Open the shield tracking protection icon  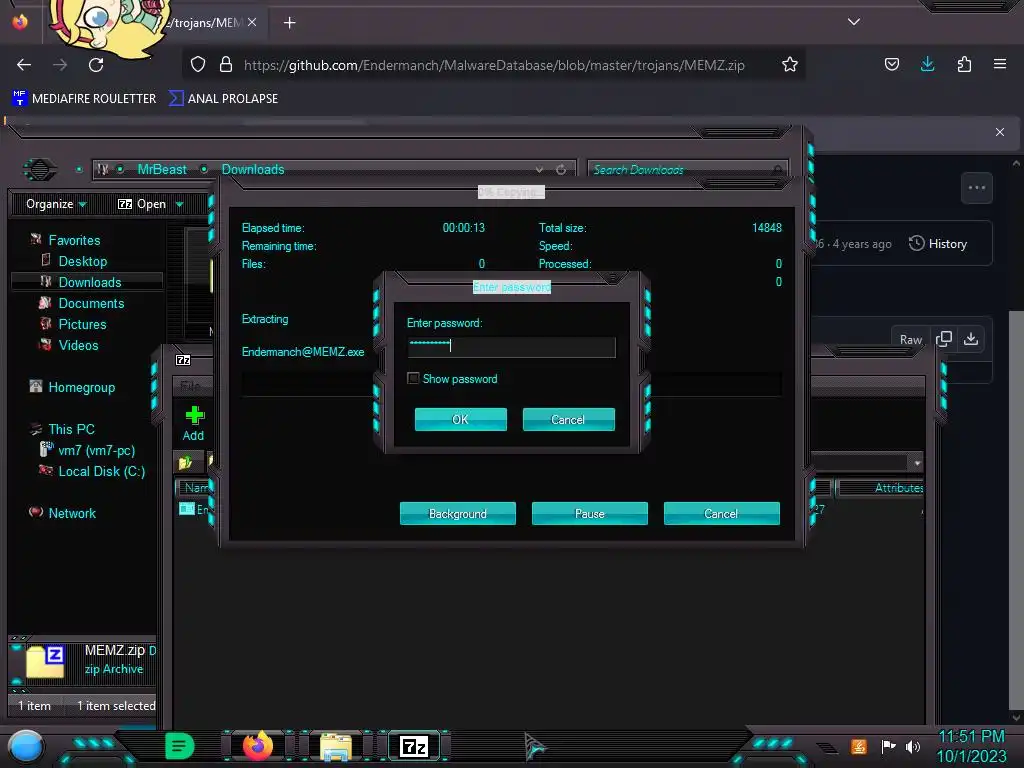tap(198, 65)
